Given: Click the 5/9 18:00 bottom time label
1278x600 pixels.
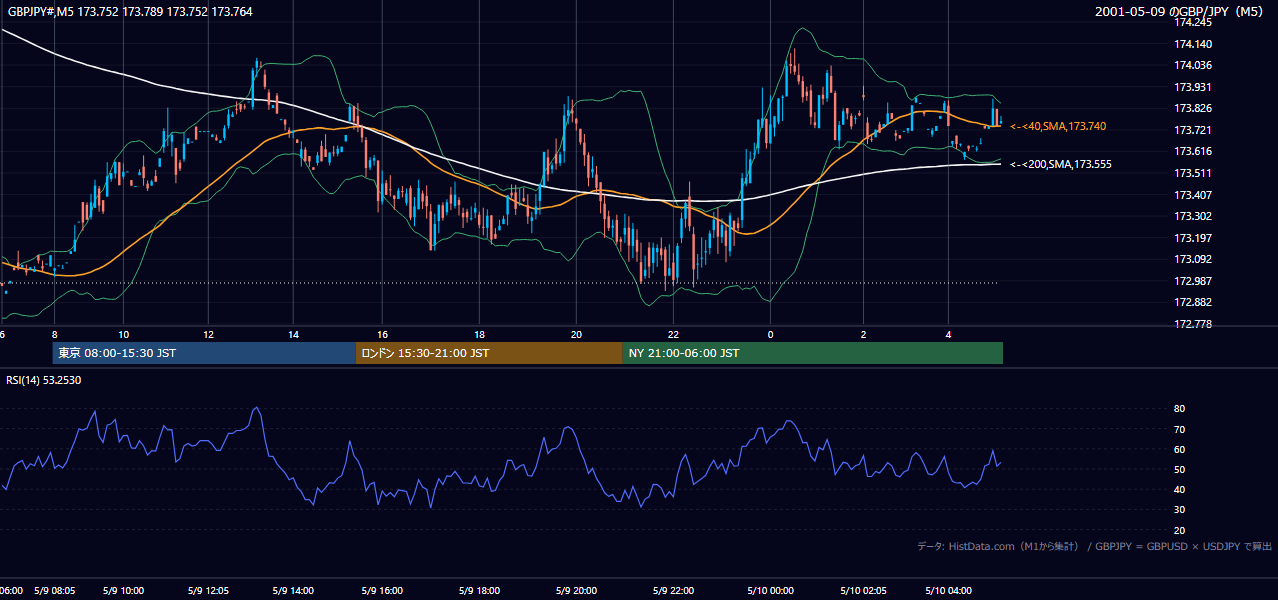Looking at the screenshot, I should tap(480, 590).
